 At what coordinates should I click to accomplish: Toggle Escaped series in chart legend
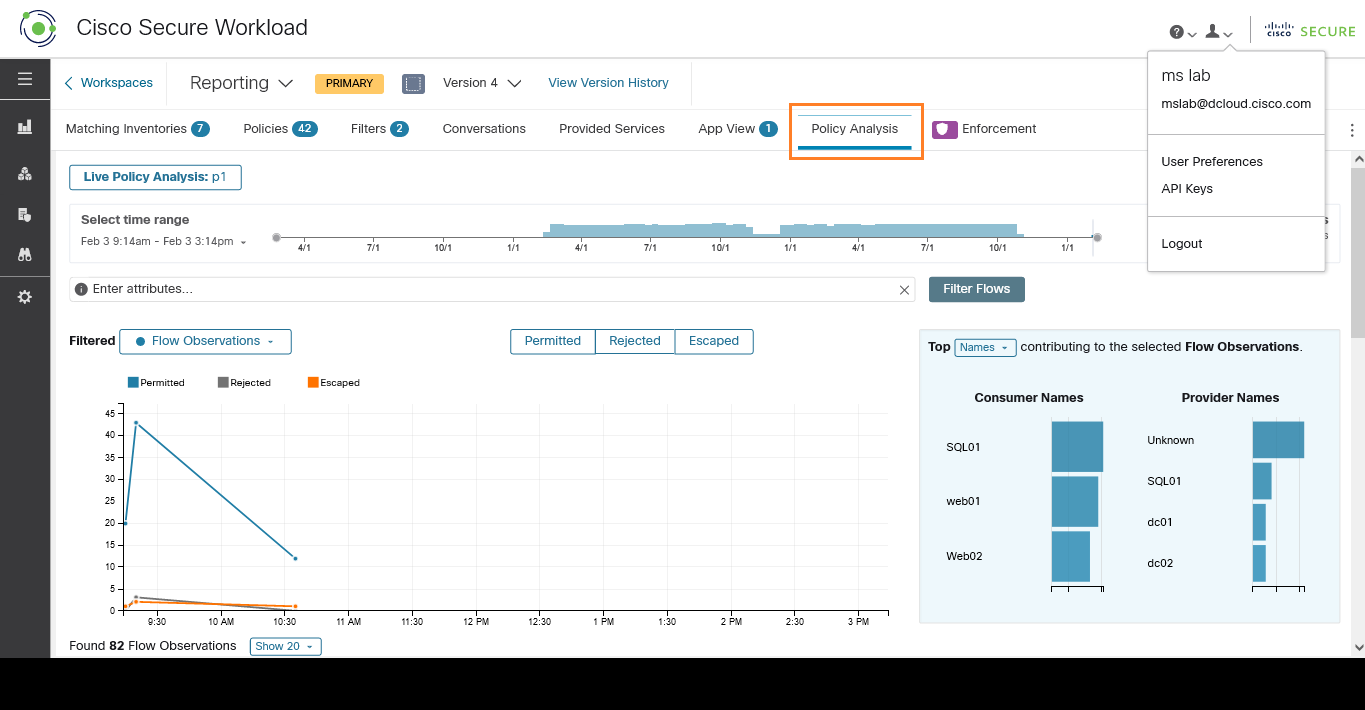tap(333, 383)
